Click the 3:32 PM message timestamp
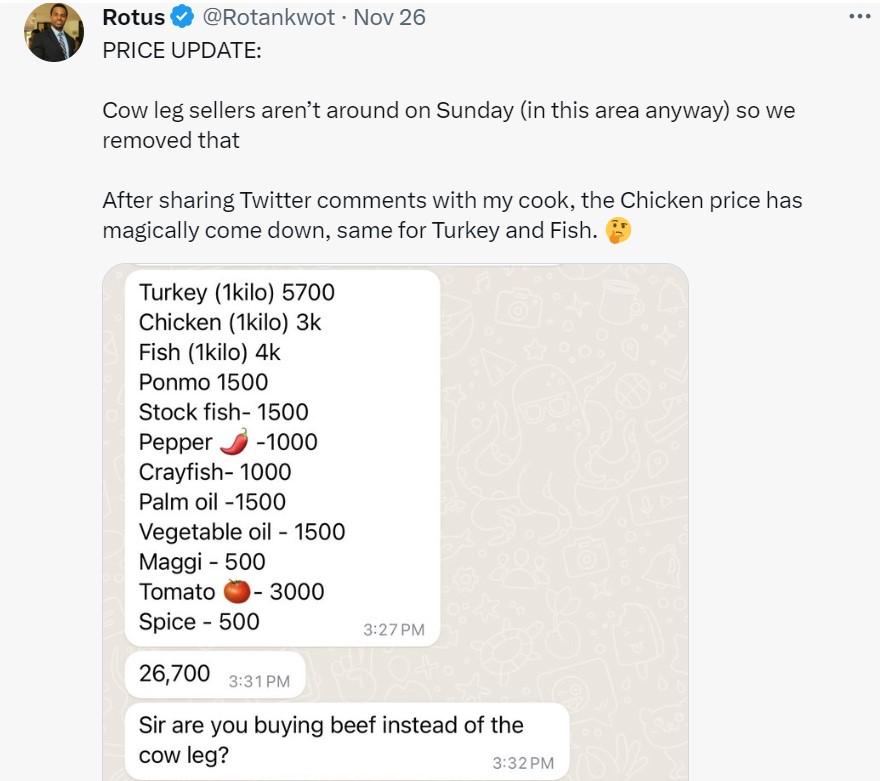The width and height of the screenshot is (880, 781). 522,762
